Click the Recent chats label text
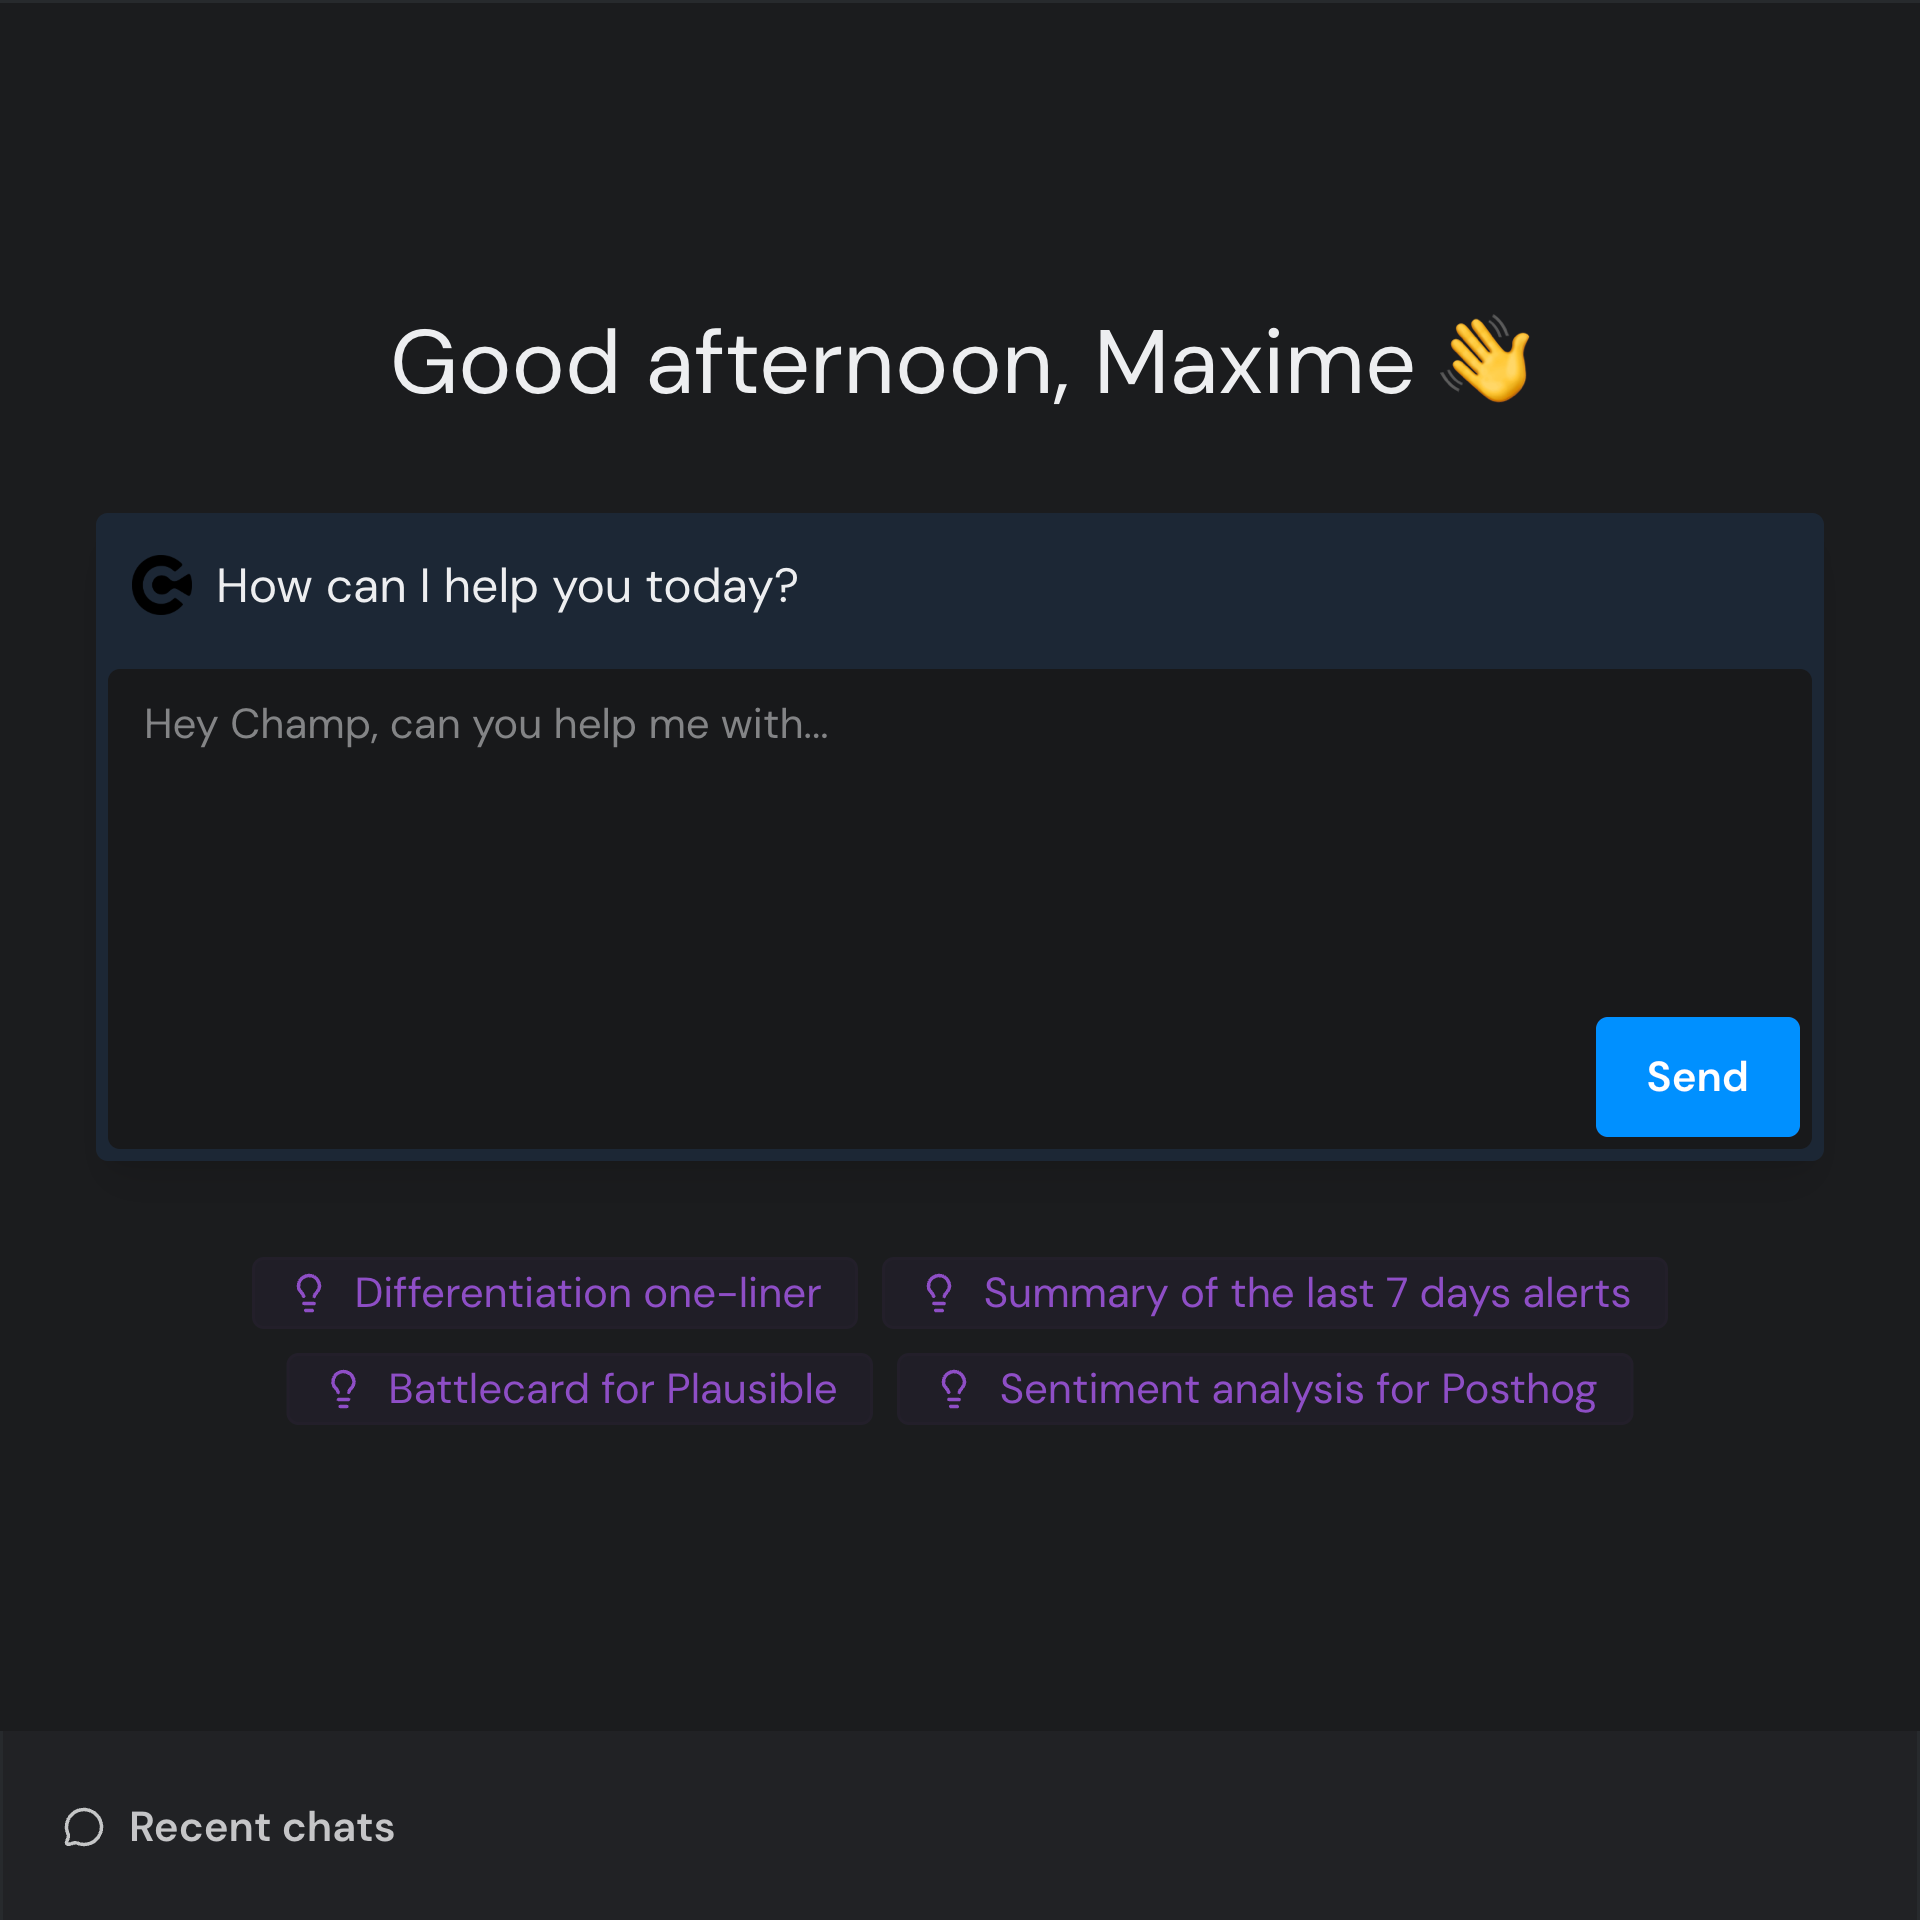The image size is (1920, 1920). (262, 1827)
